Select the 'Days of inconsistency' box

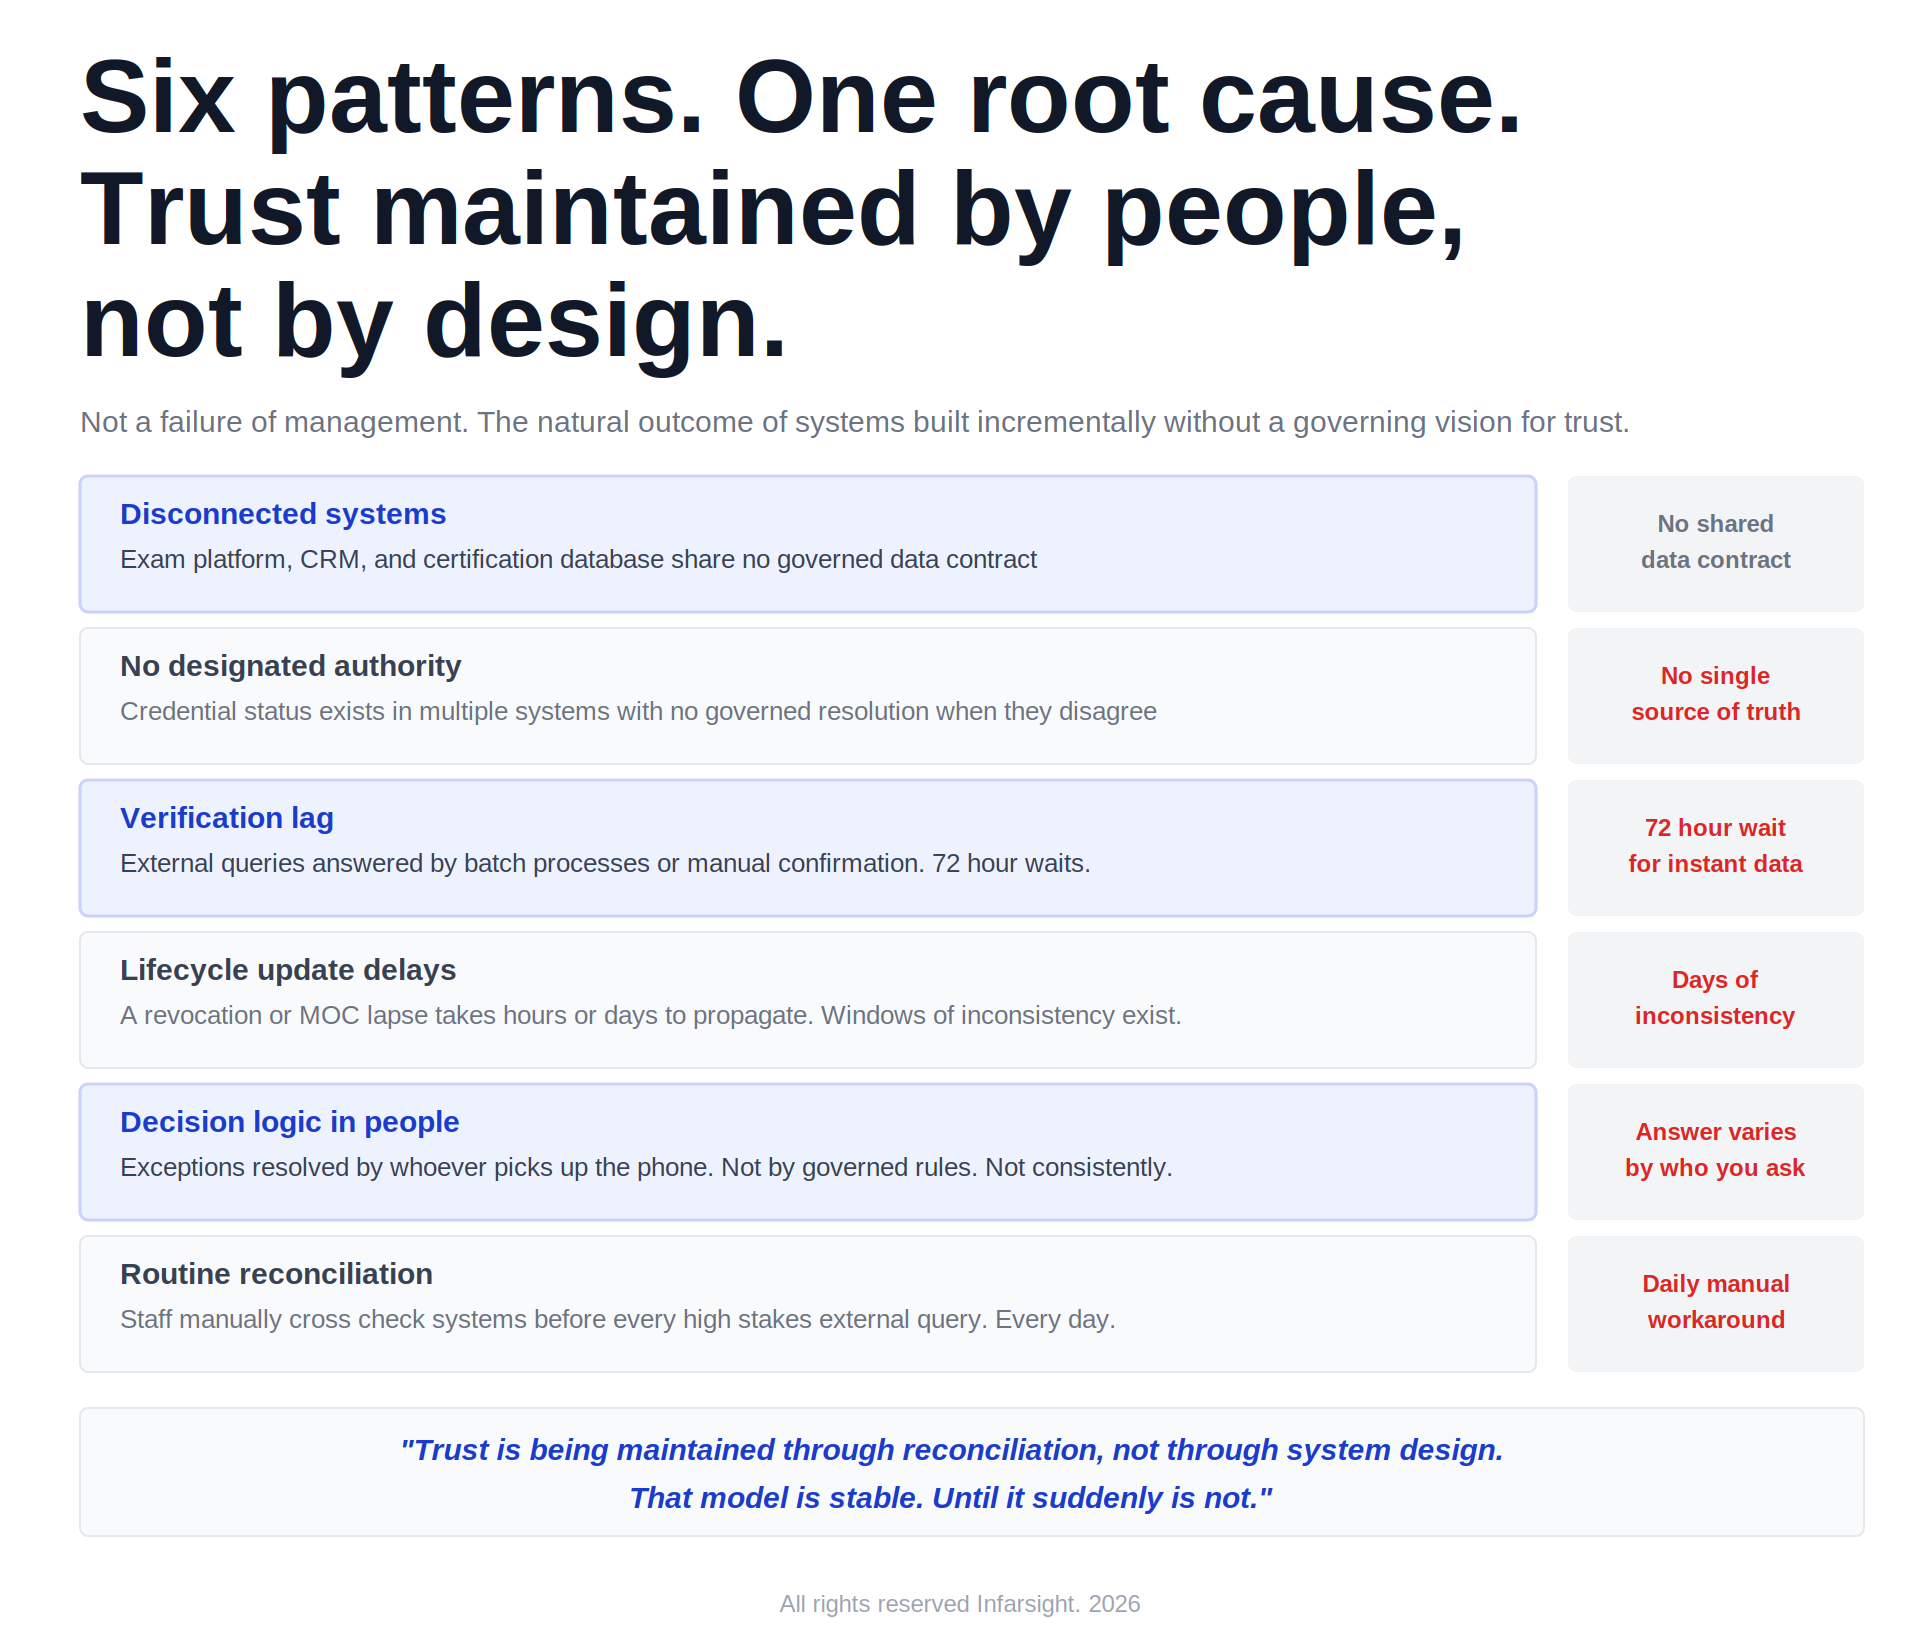tap(1716, 1000)
